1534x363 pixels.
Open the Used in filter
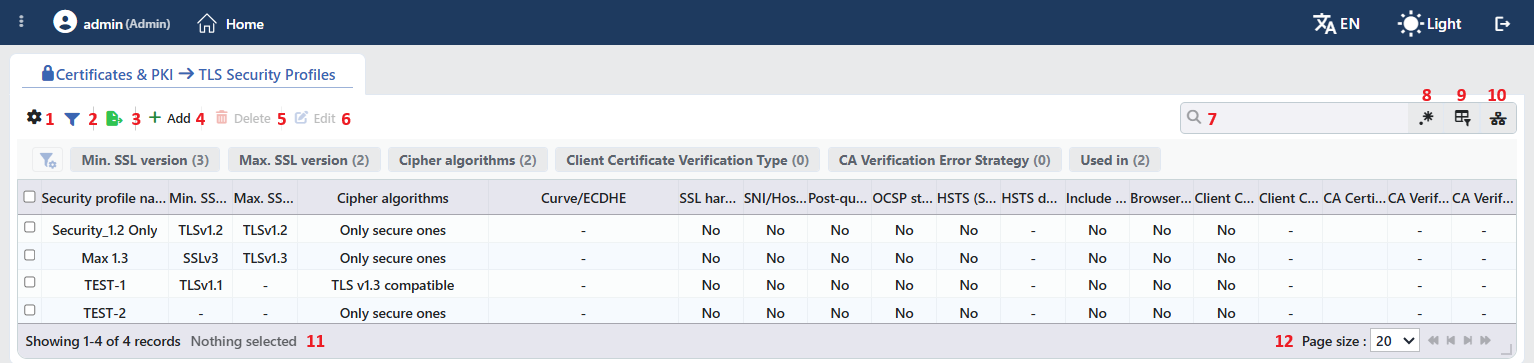click(1115, 160)
